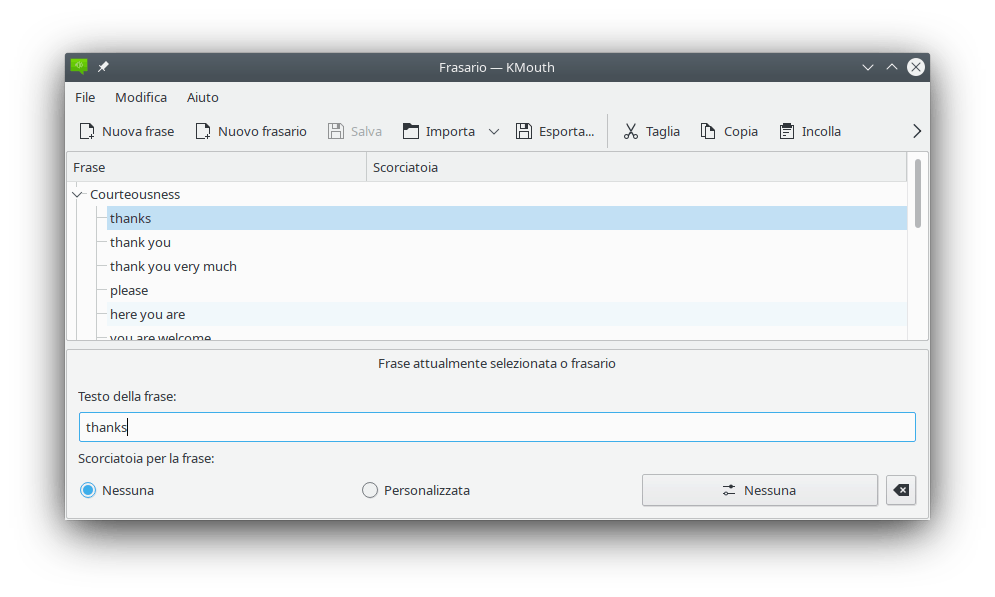Click the phrase list vertical scrollbar
Image resolution: width=995 pixels, height=597 pixels.
(918, 193)
